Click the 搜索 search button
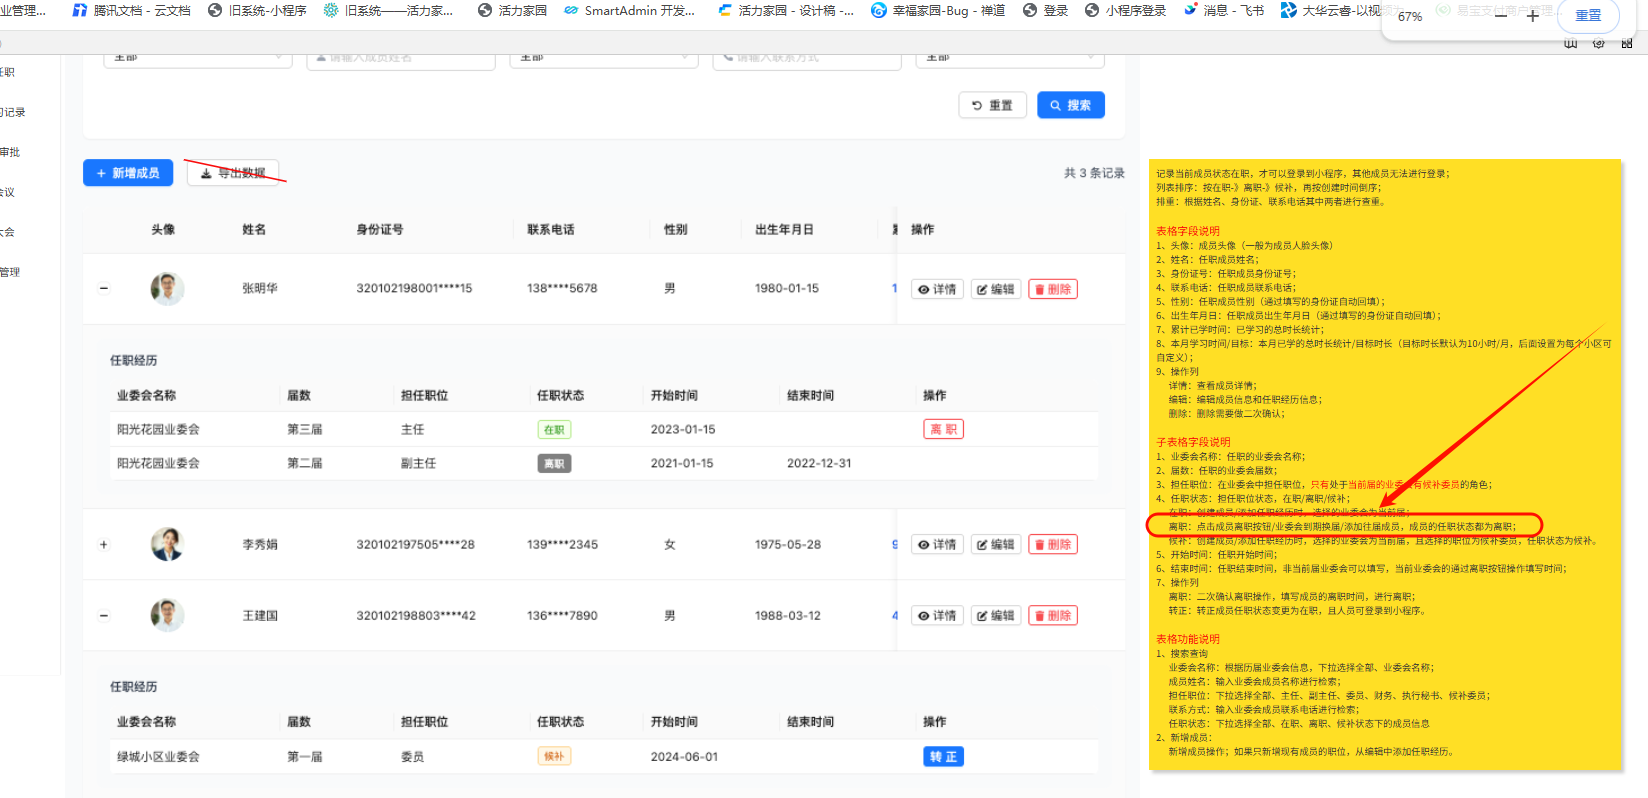Screen dimensions: 1648x798 [x=1070, y=105]
